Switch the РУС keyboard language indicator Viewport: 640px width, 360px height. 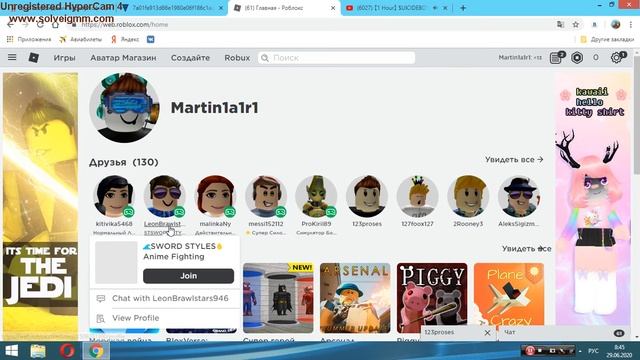(593, 351)
